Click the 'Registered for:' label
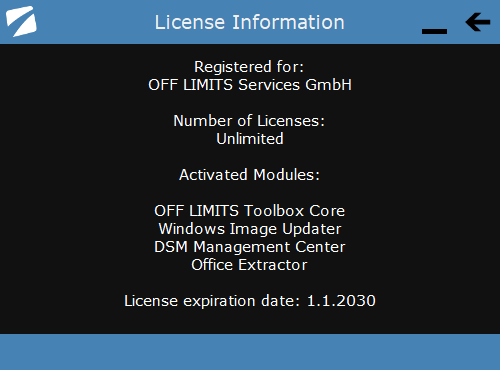The width and height of the screenshot is (500, 370). (249, 67)
